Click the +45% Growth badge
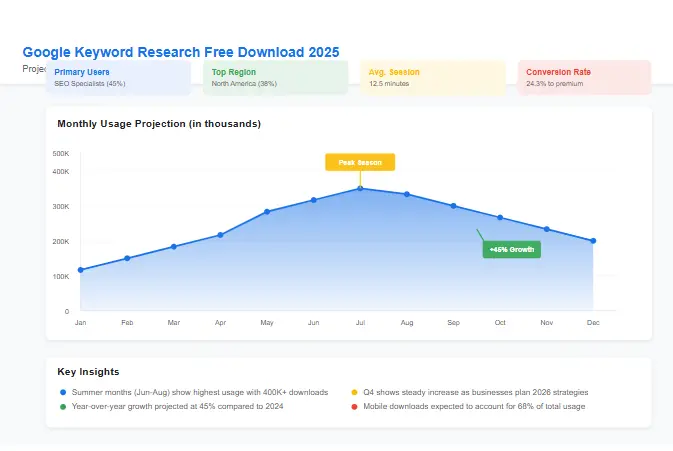Screen dimensions: 673x451 [511, 249]
